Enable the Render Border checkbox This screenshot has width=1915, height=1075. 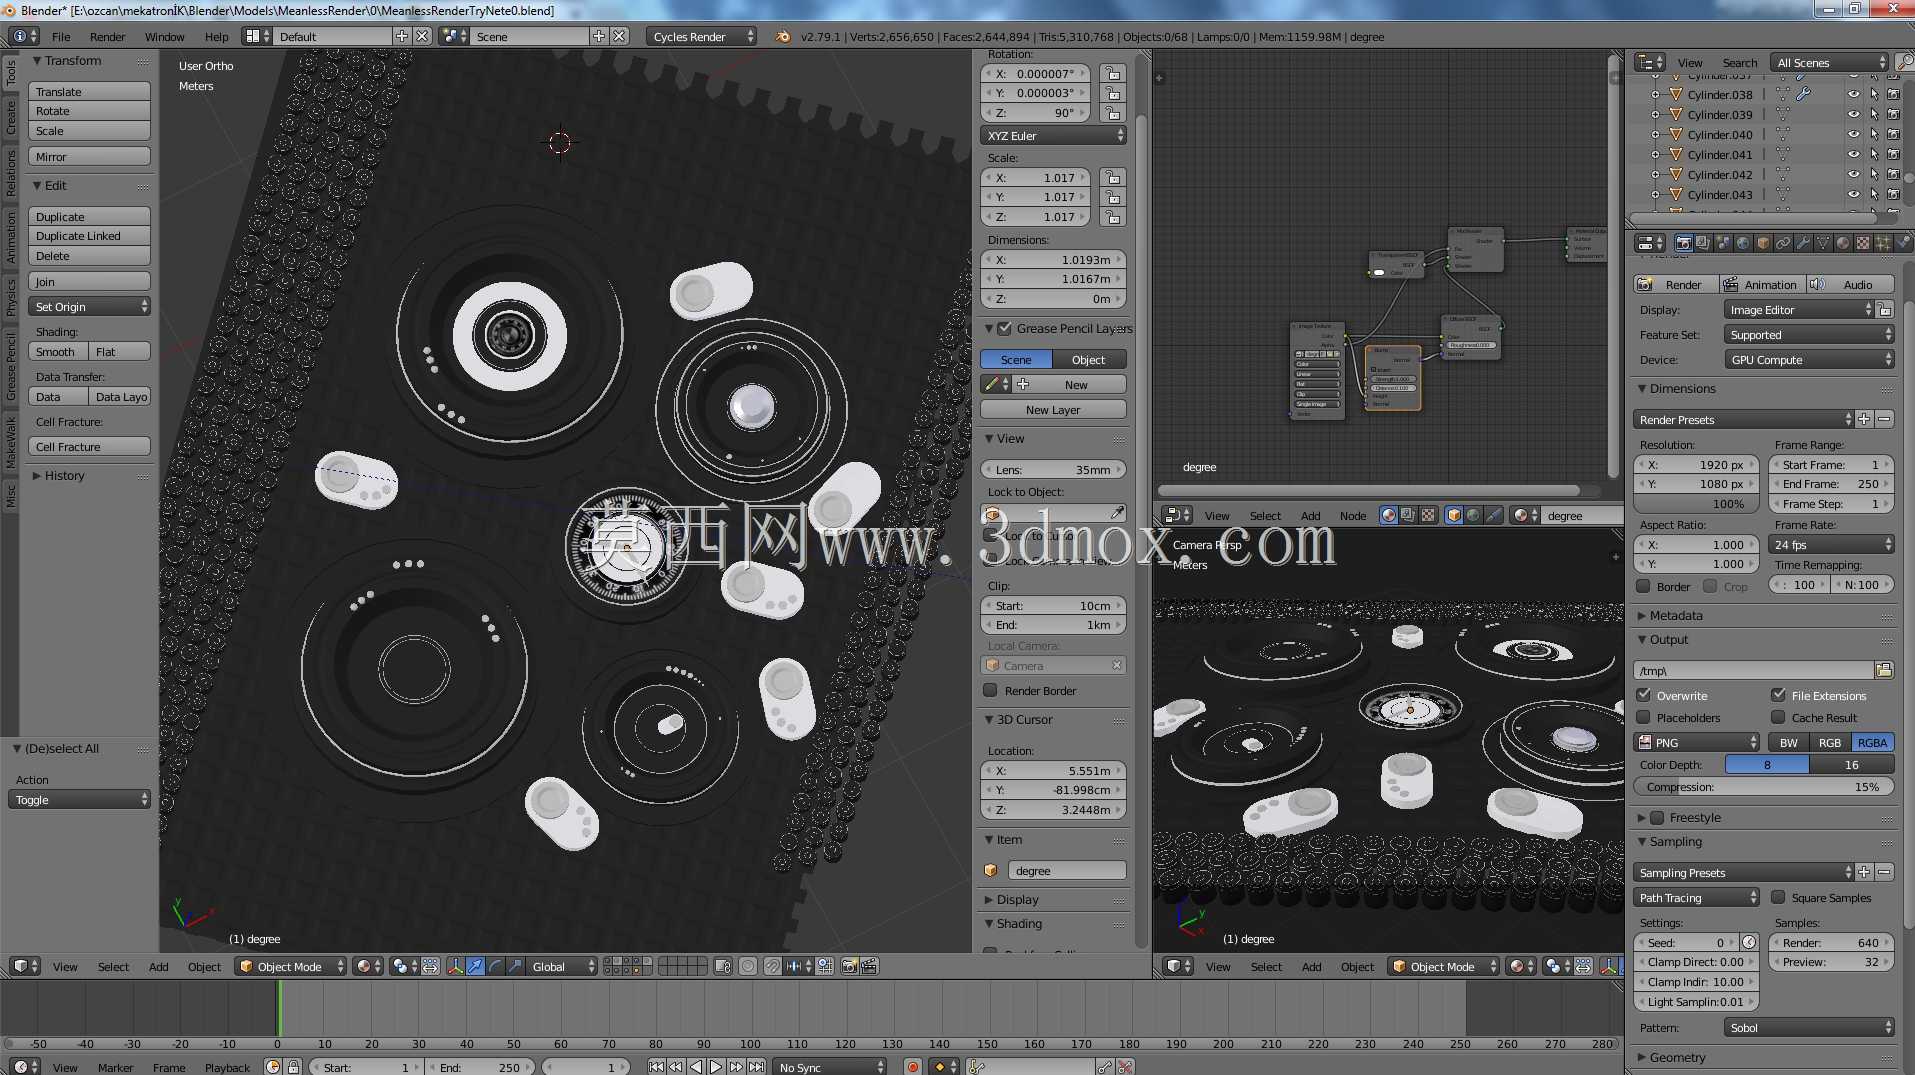(990, 690)
